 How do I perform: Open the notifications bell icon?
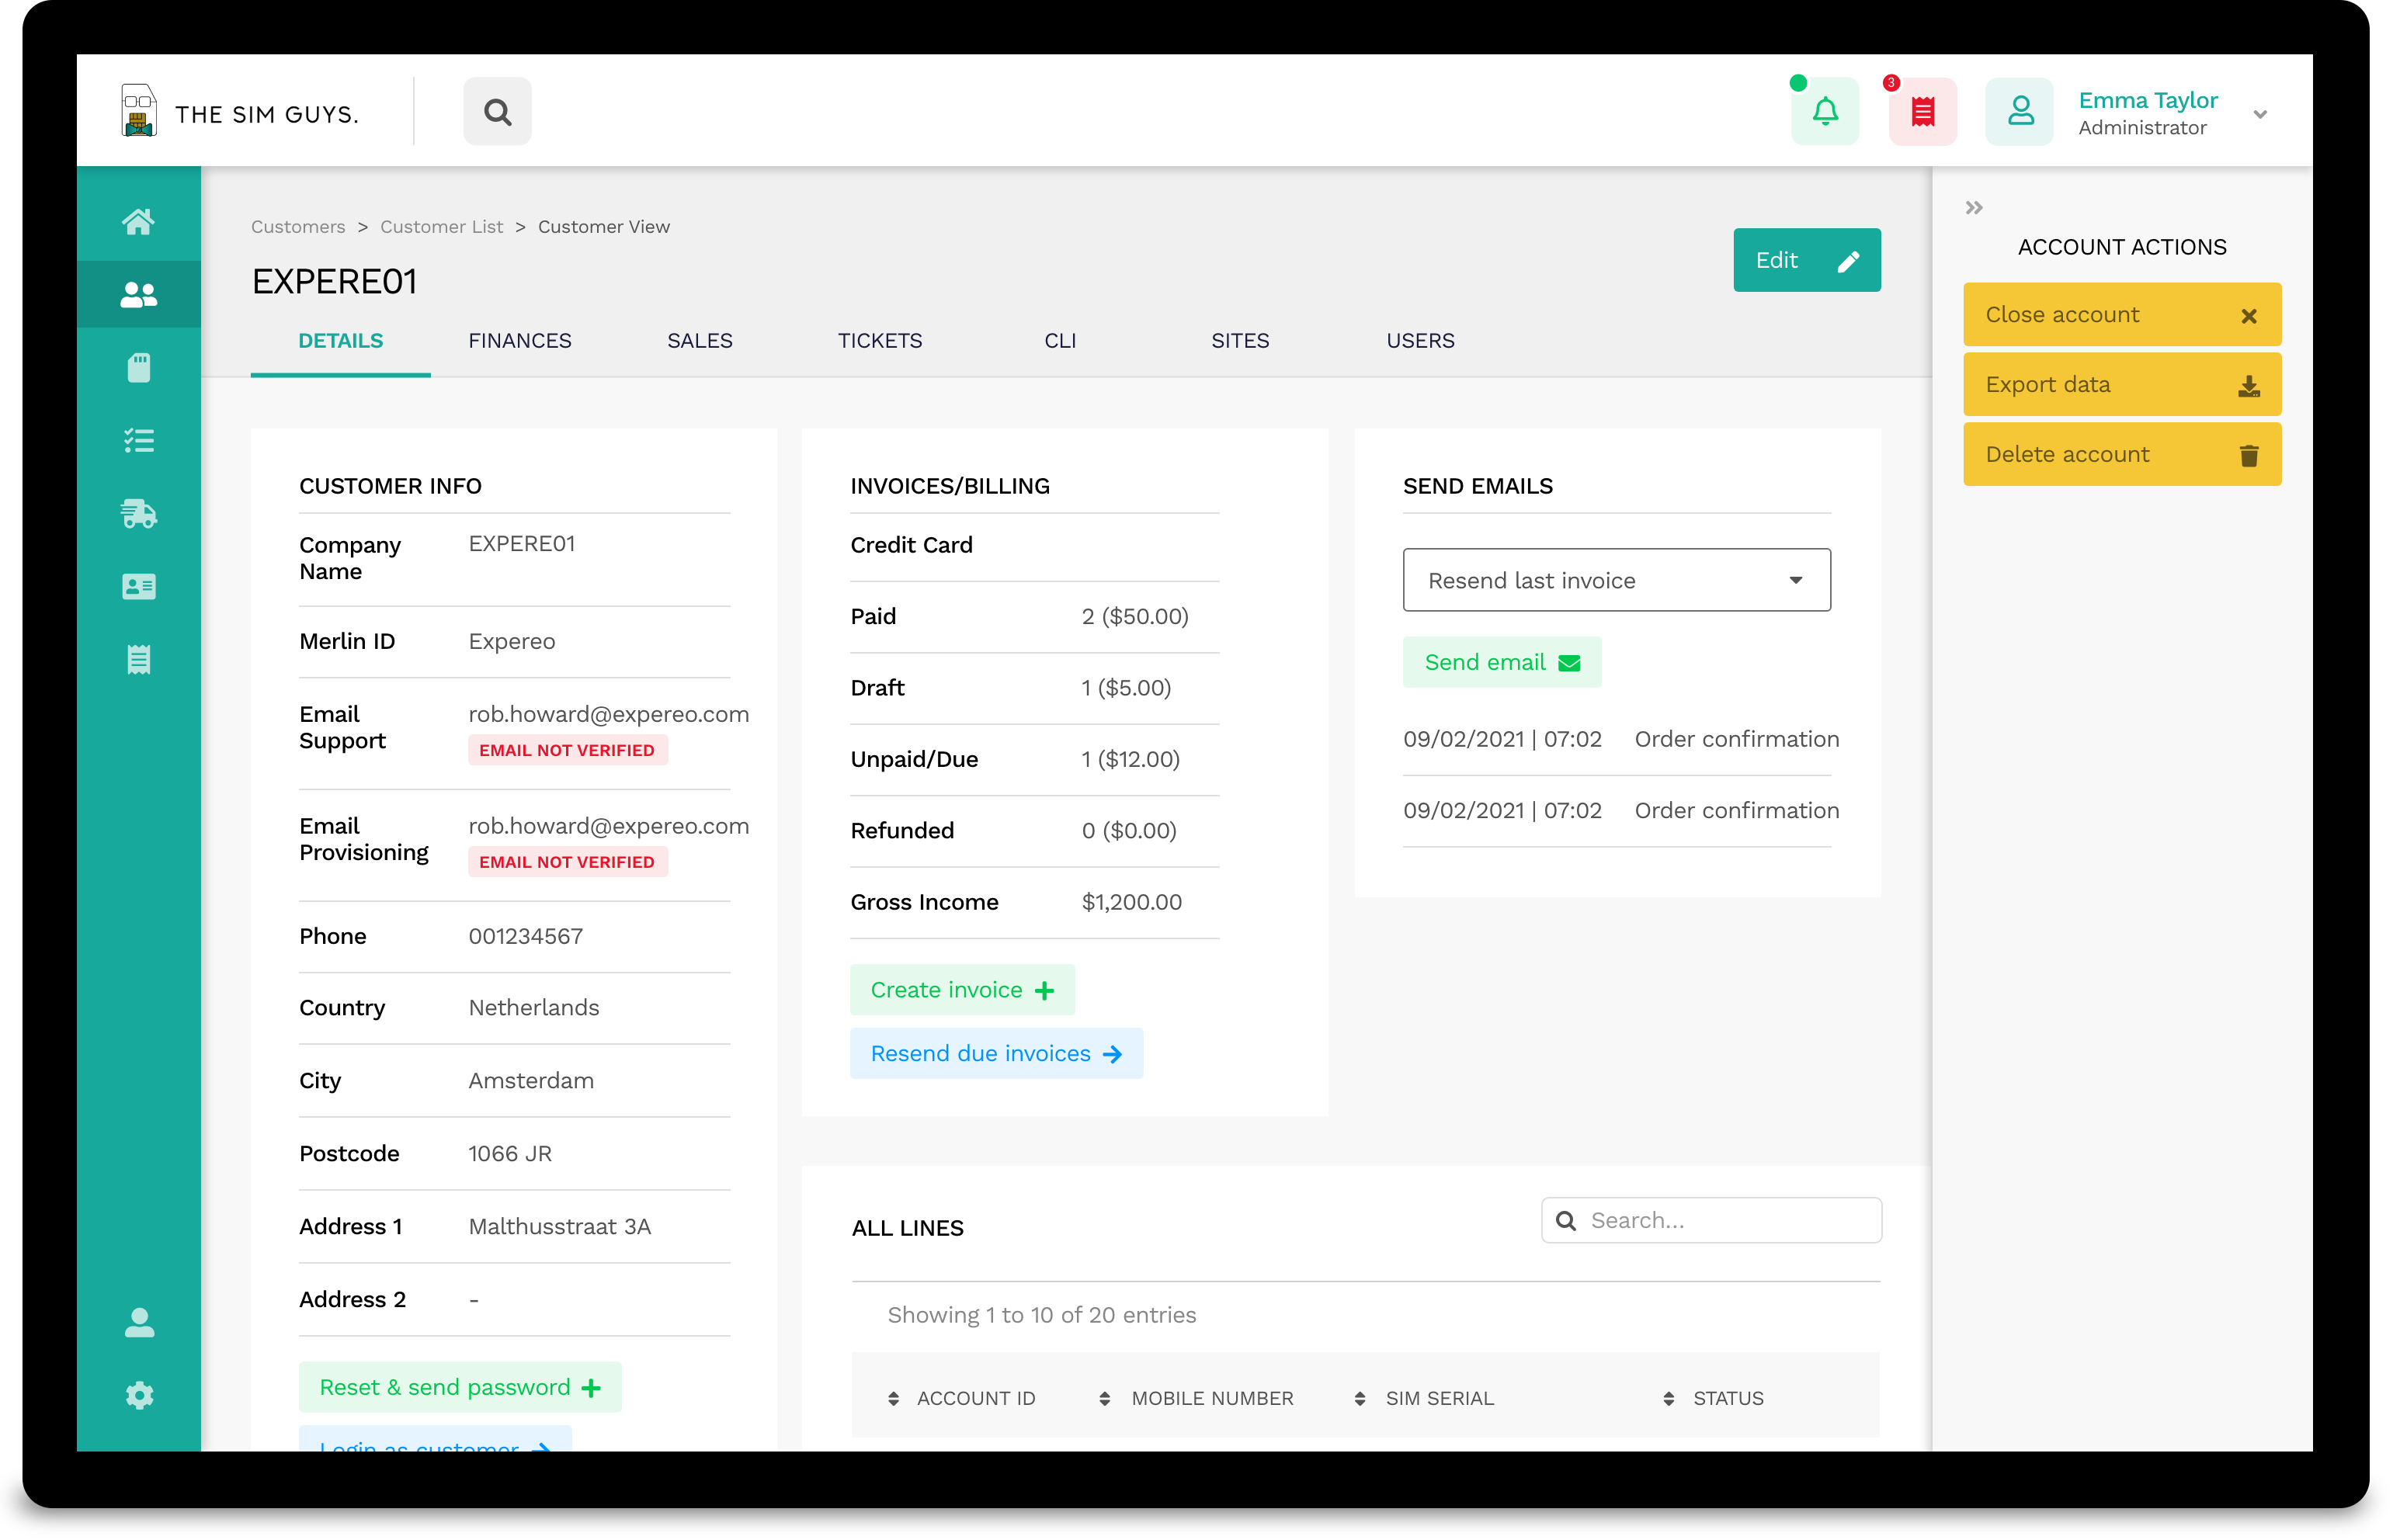(x=1824, y=112)
